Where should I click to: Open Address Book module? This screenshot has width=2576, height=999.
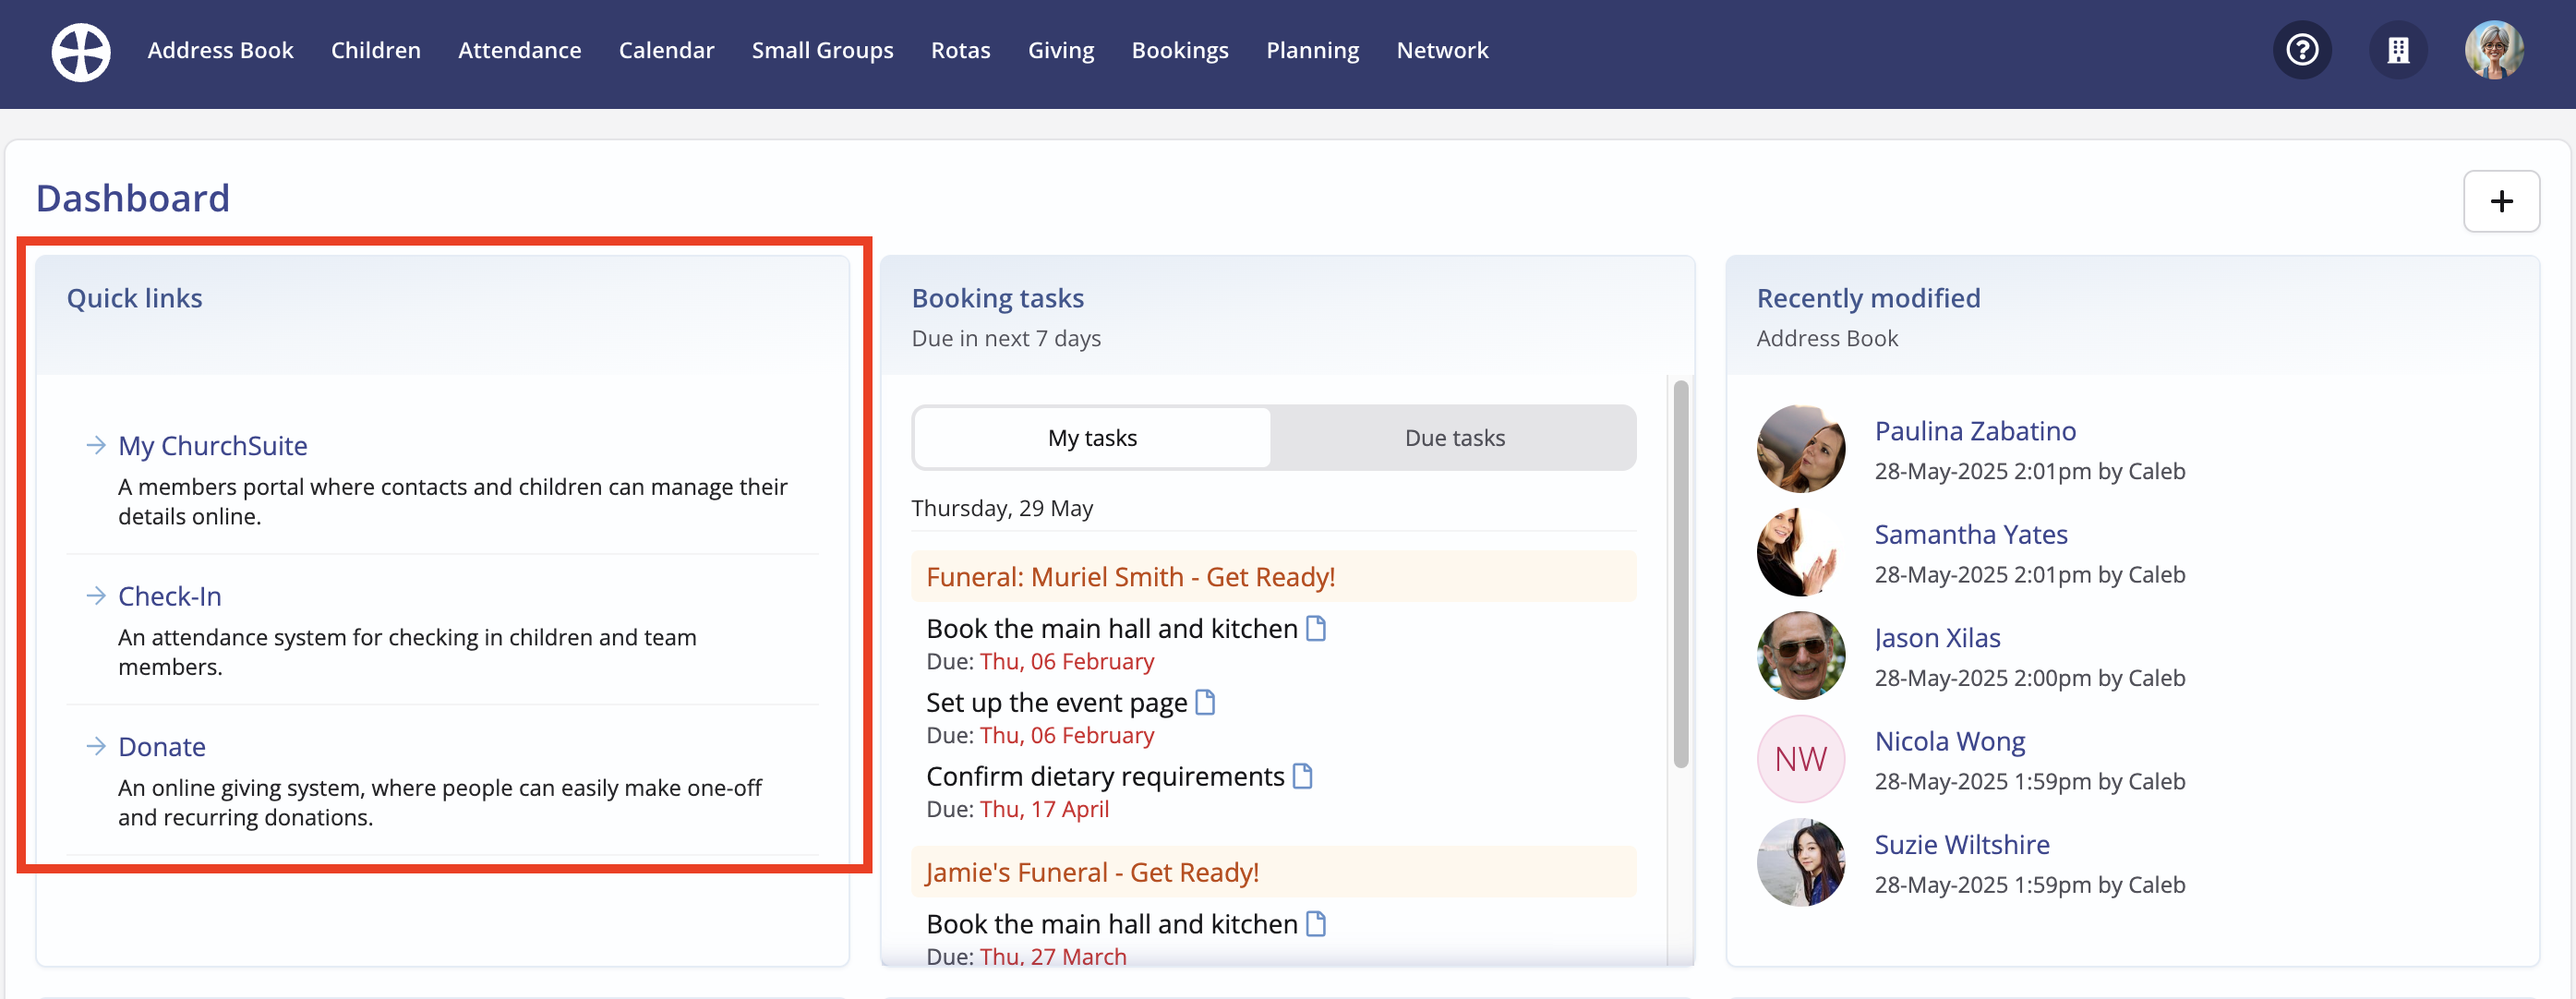220,50
